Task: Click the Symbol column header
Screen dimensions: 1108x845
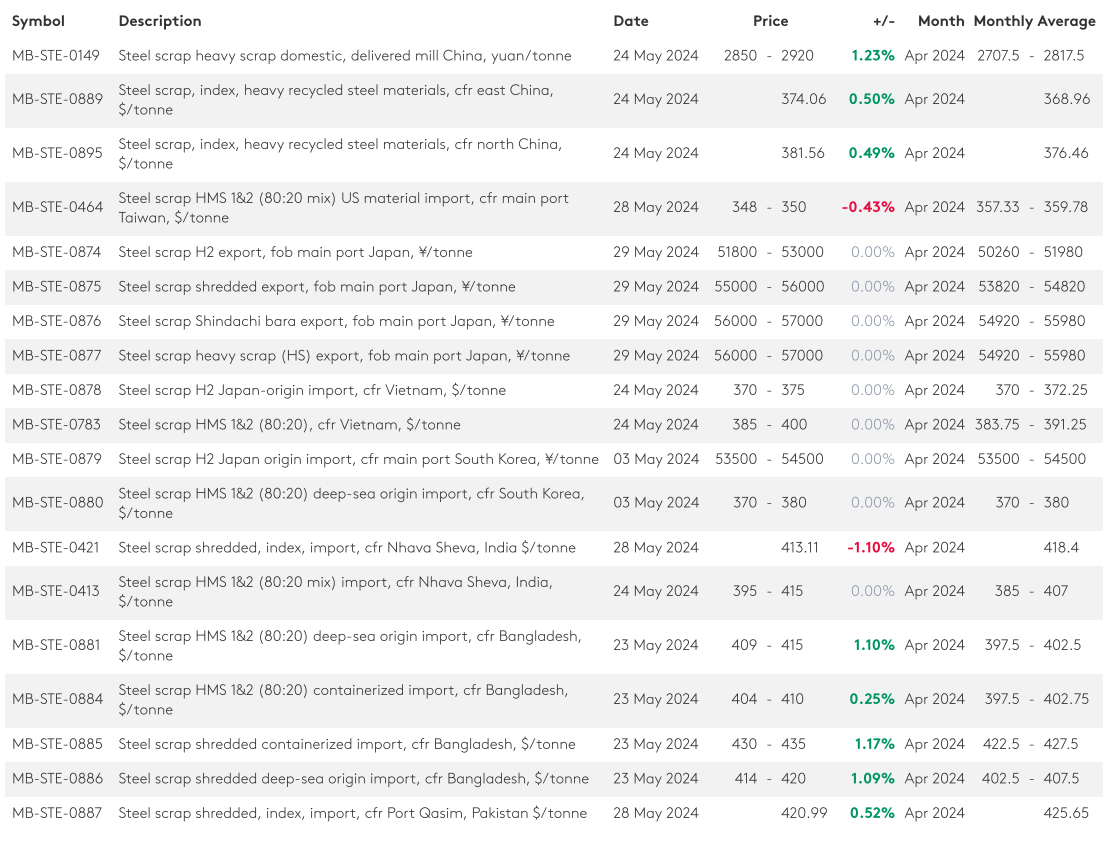Action: pyautogui.click(x=38, y=21)
